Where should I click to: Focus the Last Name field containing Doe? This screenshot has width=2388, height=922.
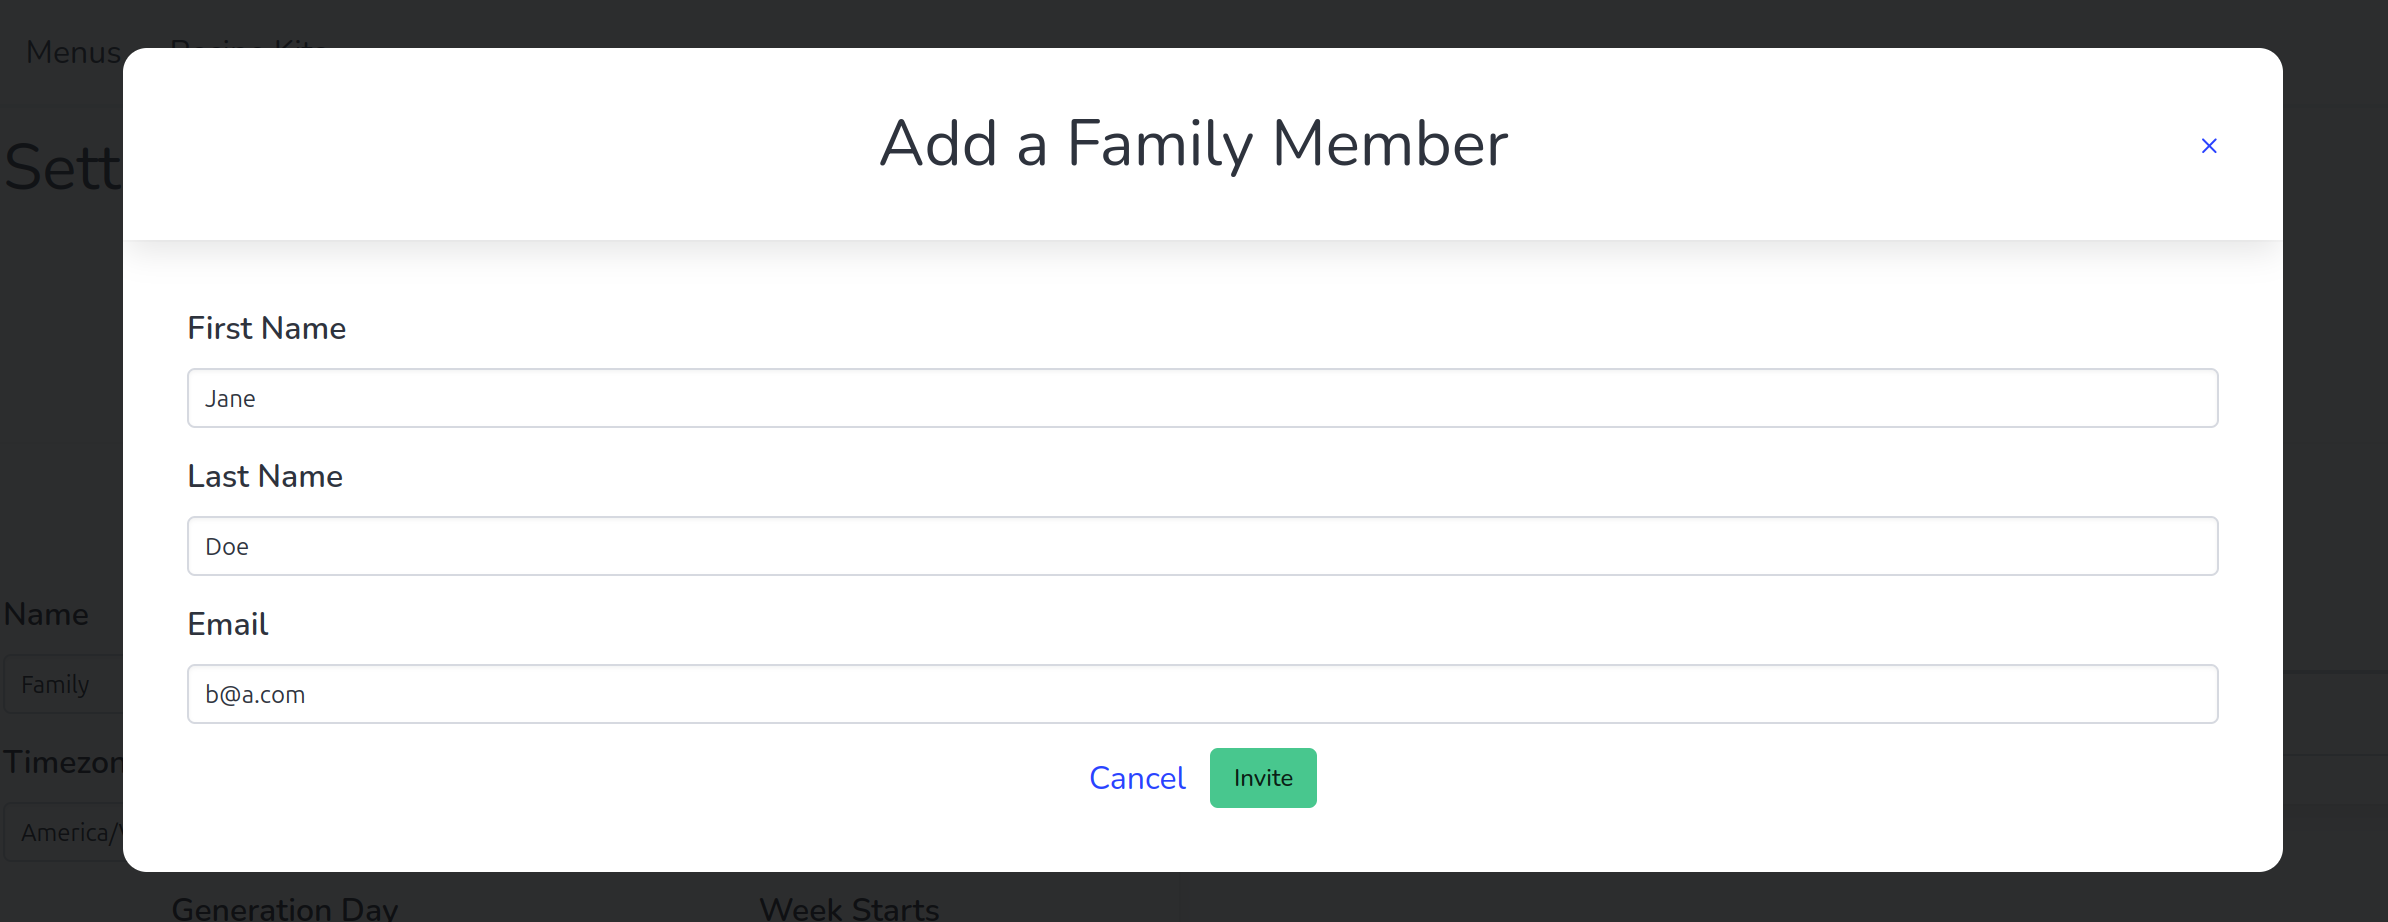click(x=1202, y=546)
